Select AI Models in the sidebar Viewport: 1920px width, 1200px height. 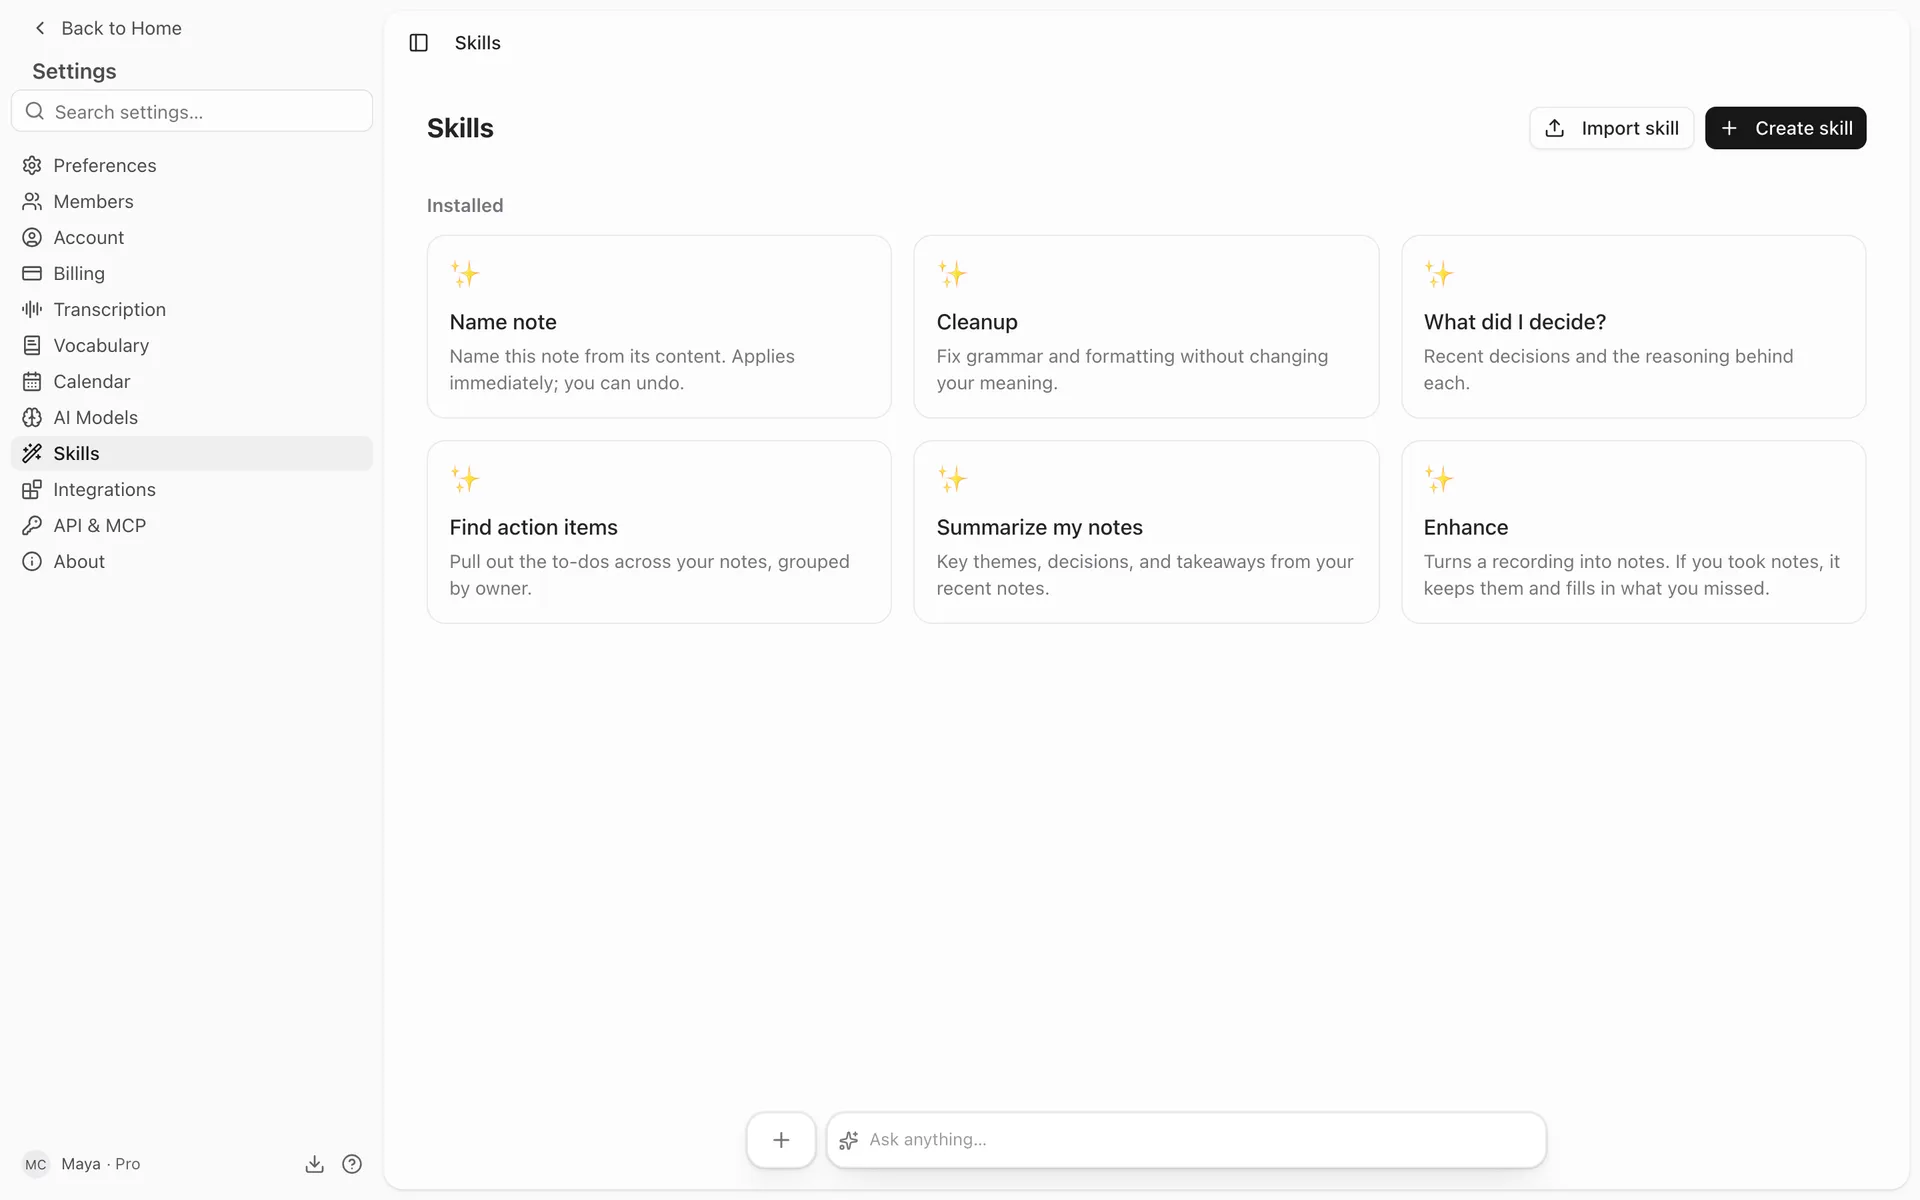pyautogui.click(x=191, y=417)
